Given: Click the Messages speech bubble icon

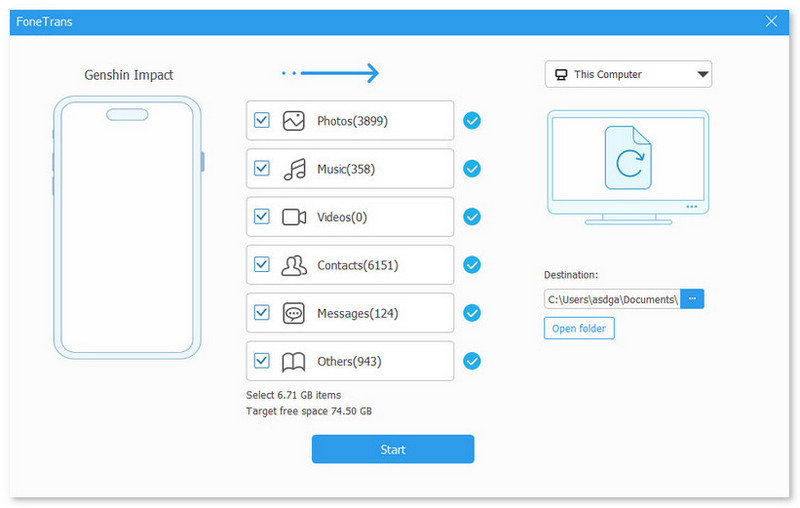Looking at the screenshot, I should [293, 313].
